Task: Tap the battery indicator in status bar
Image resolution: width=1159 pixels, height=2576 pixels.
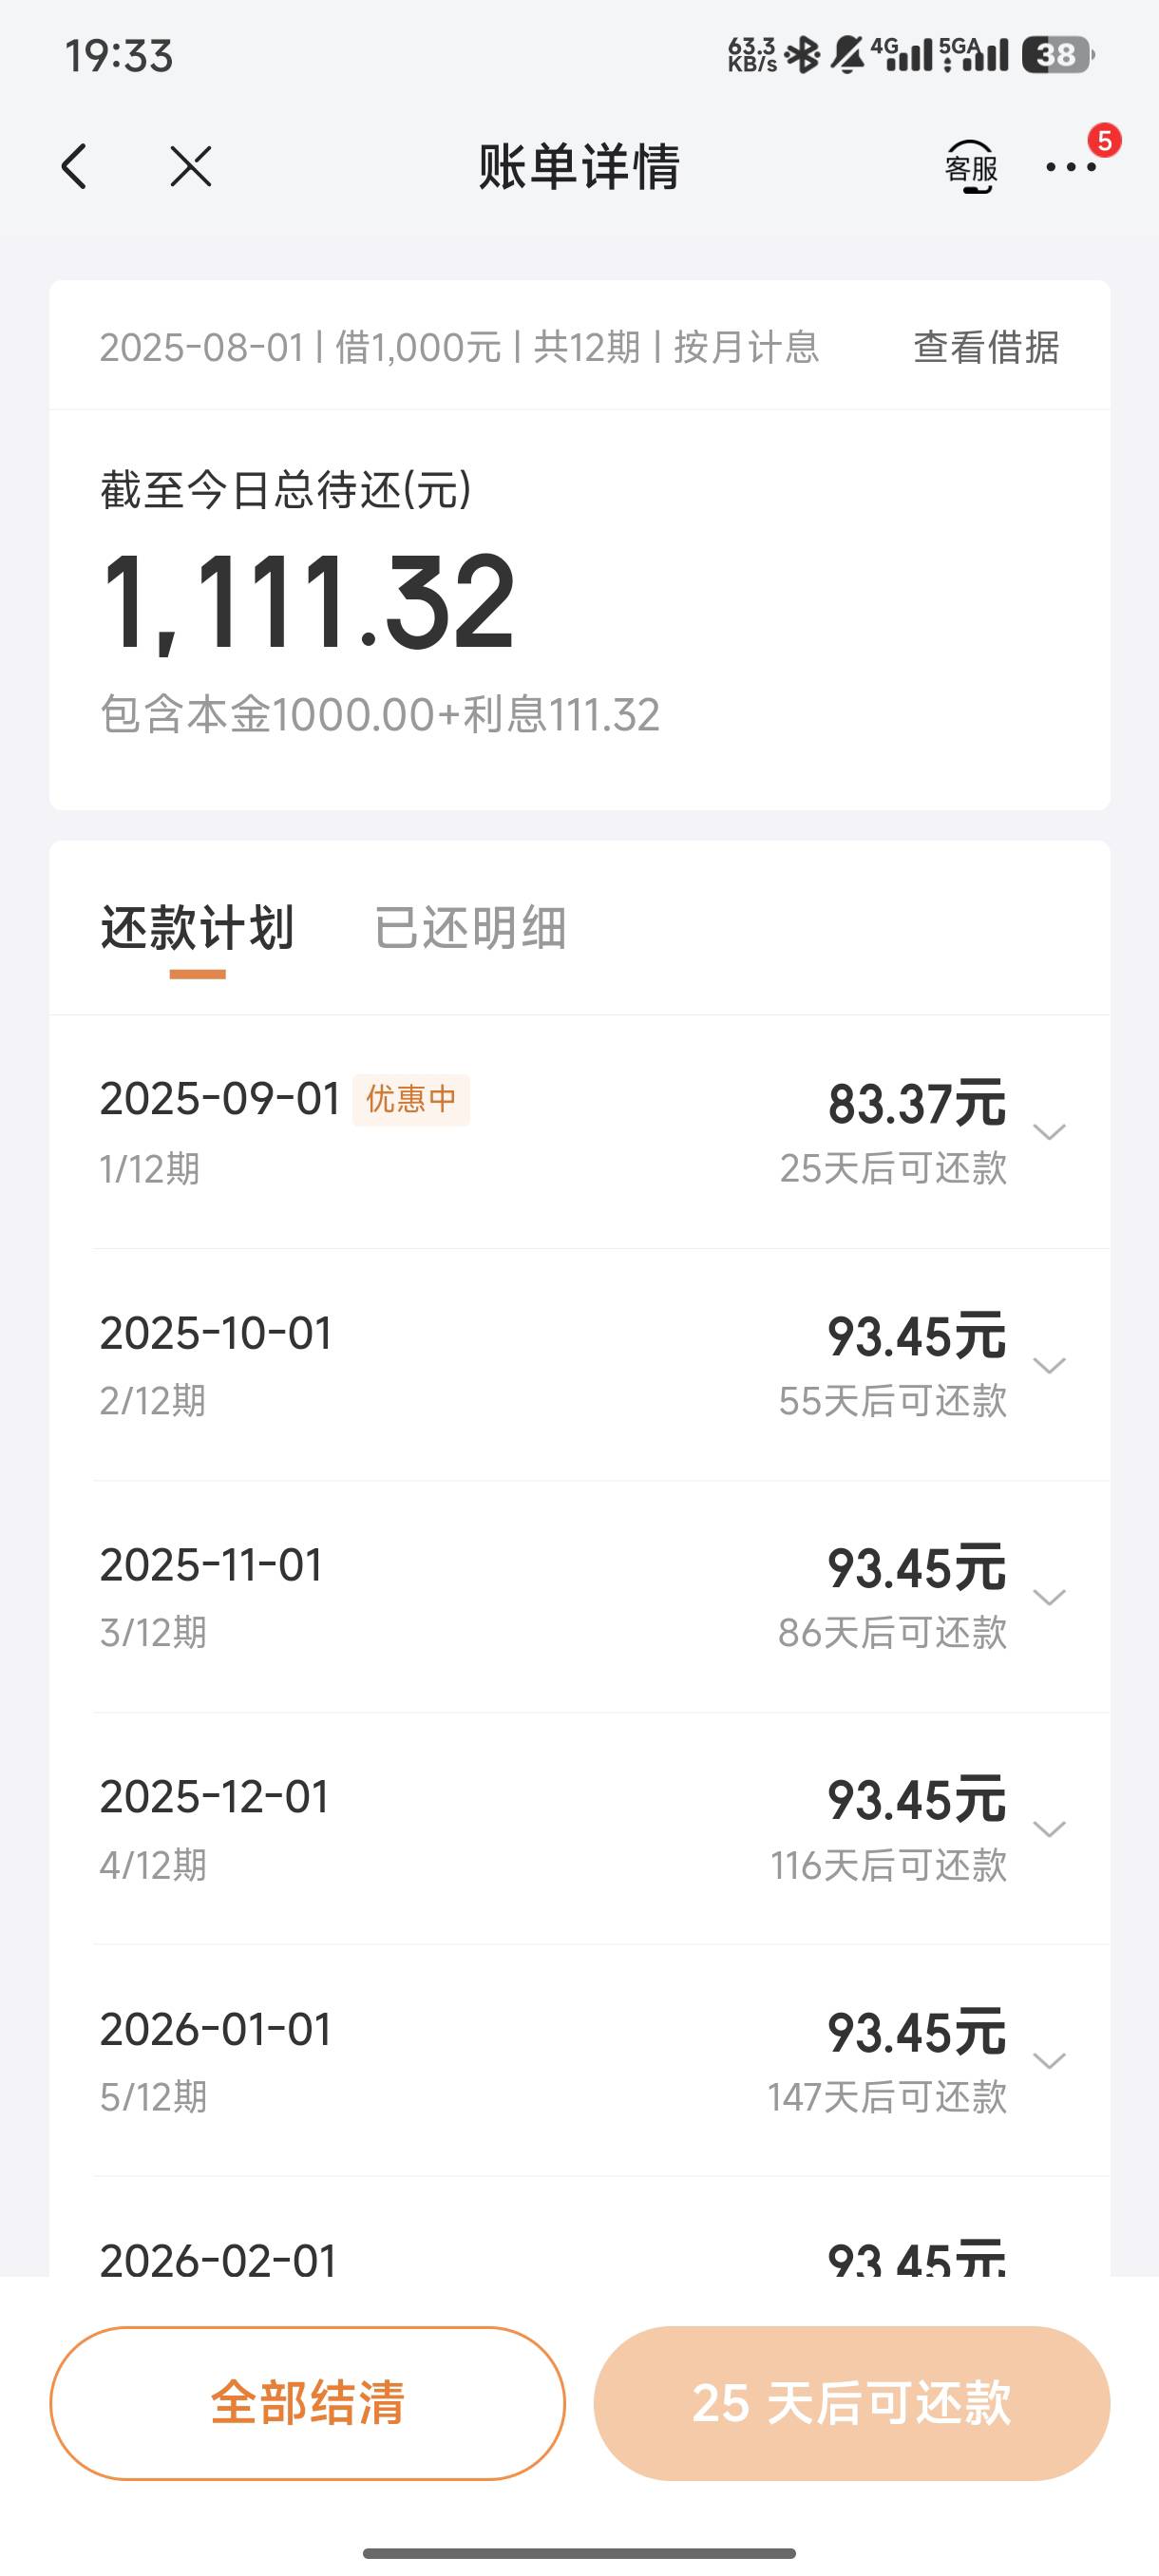Action: point(1058,55)
